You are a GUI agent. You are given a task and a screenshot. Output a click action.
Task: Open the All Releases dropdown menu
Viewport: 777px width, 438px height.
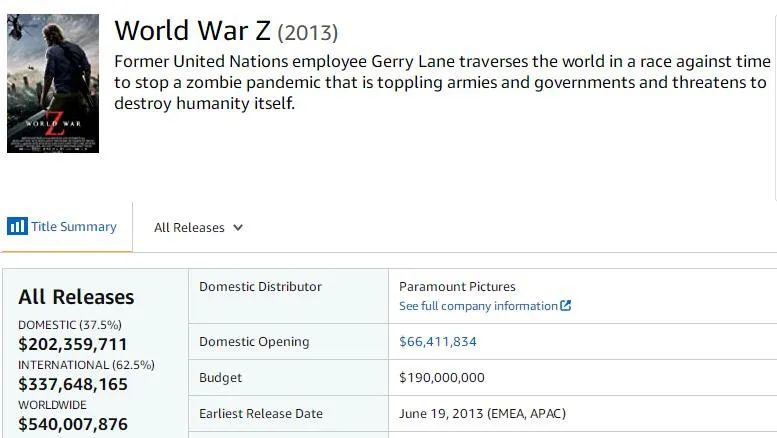(198, 227)
